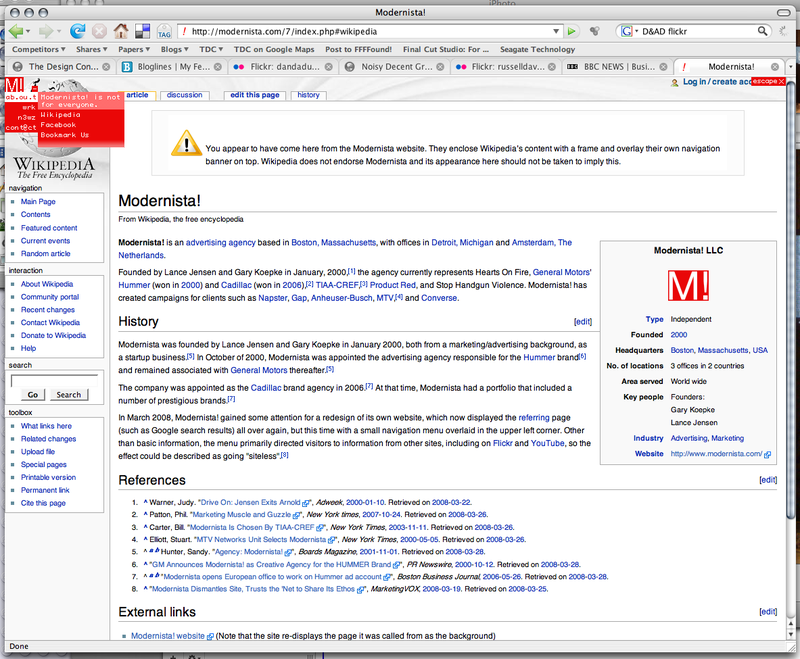Open the Wikipedia discussion tab
This screenshot has width=800, height=659.
pyautogui.click(x=184, y=95)
